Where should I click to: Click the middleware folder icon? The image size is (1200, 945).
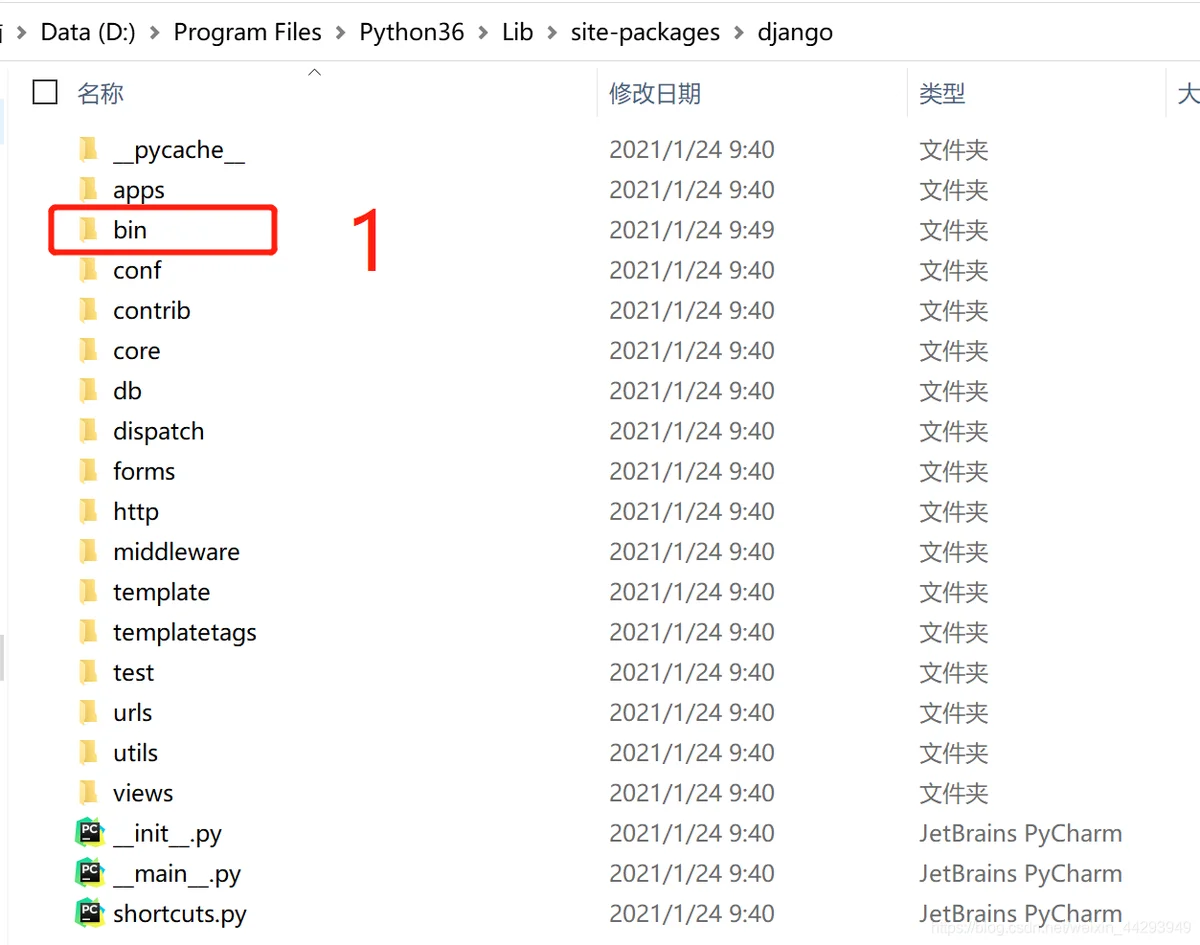point(89,551)
